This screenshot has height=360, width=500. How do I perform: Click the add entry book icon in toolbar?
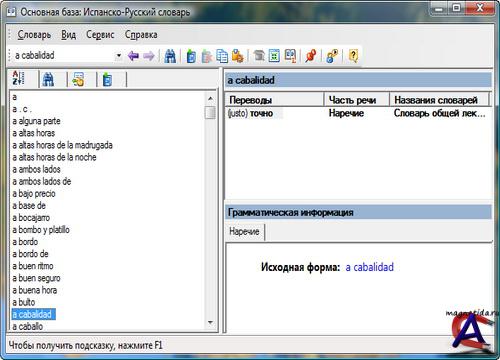[191, 56]
